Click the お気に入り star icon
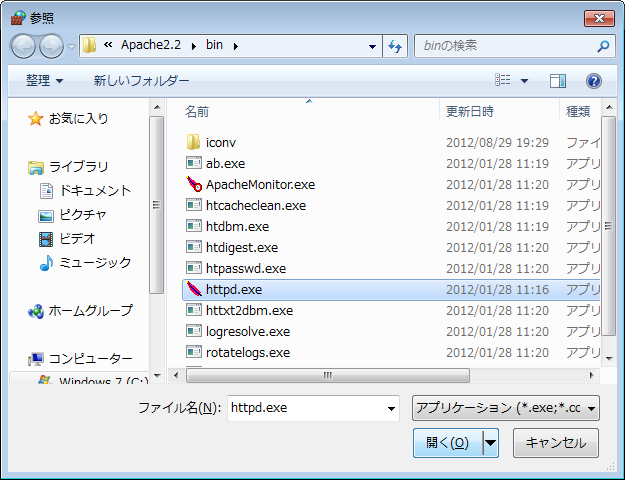 (35, 118)
